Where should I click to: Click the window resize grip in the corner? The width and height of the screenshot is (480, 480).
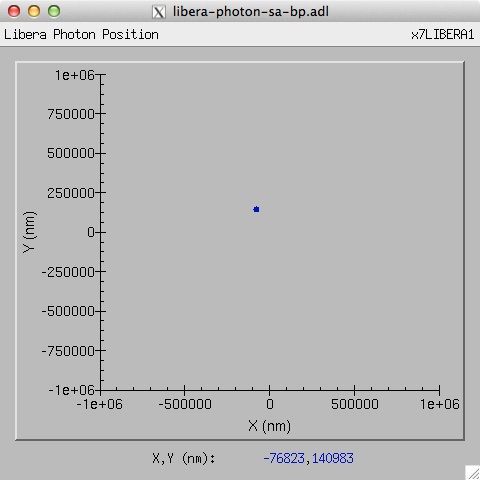473,473
